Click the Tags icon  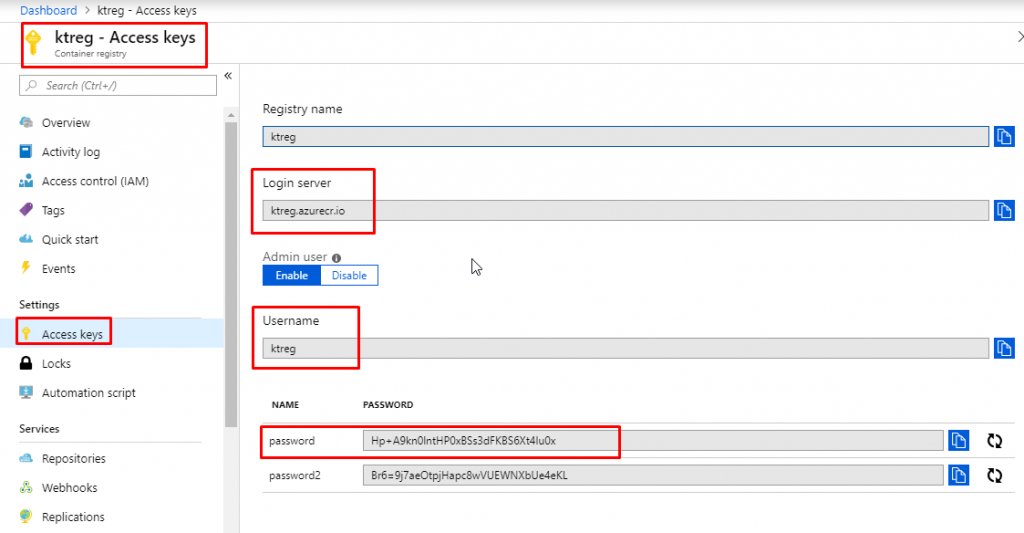(x=26, y=210)
